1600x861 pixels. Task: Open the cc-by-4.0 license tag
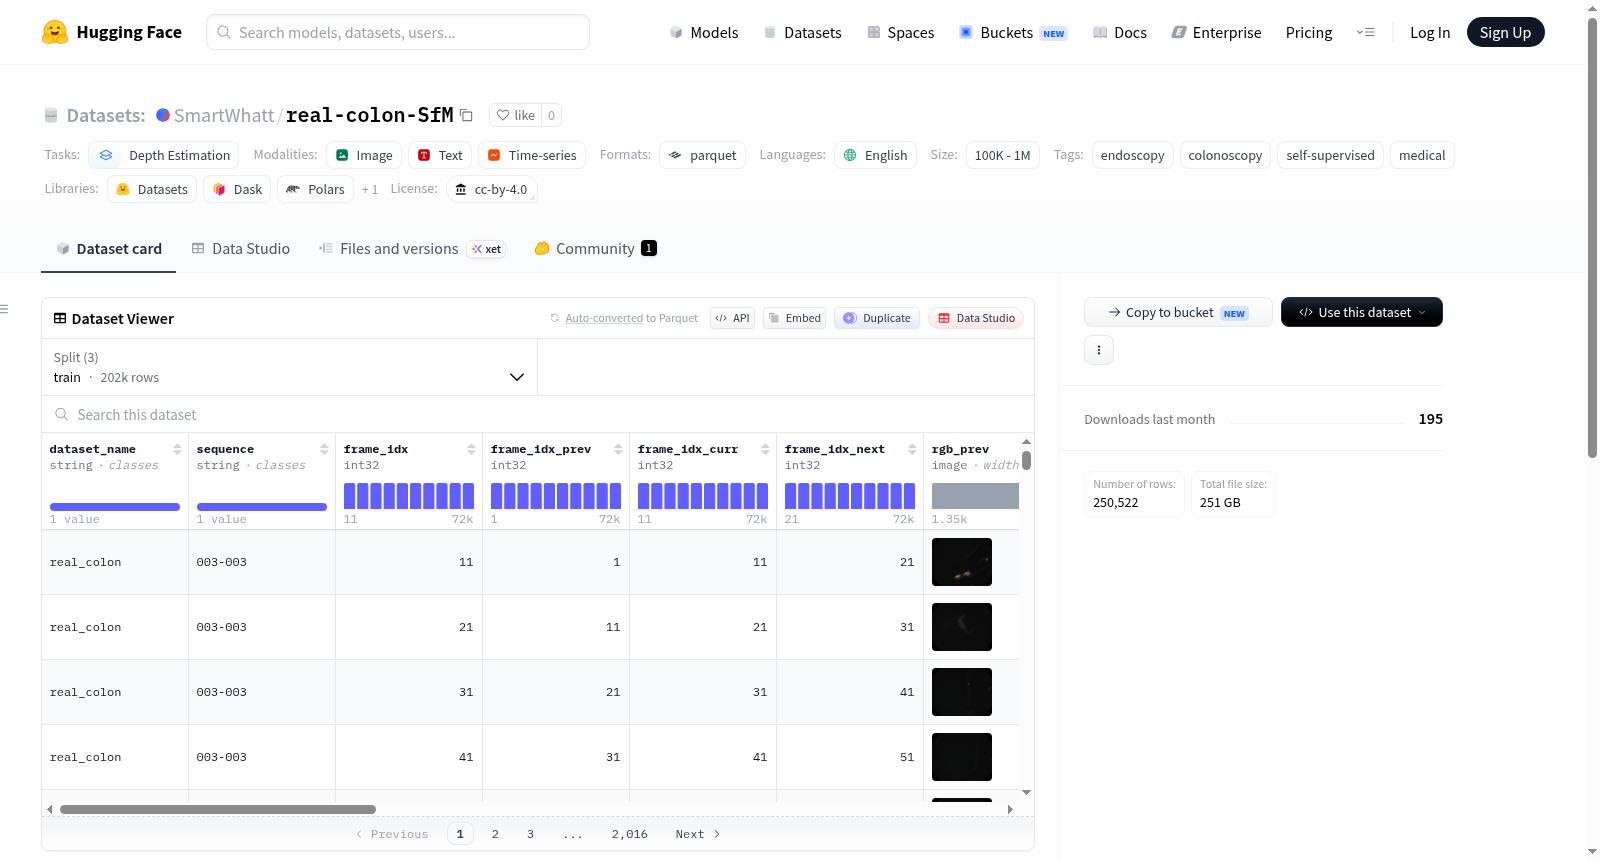click(491, 189)
